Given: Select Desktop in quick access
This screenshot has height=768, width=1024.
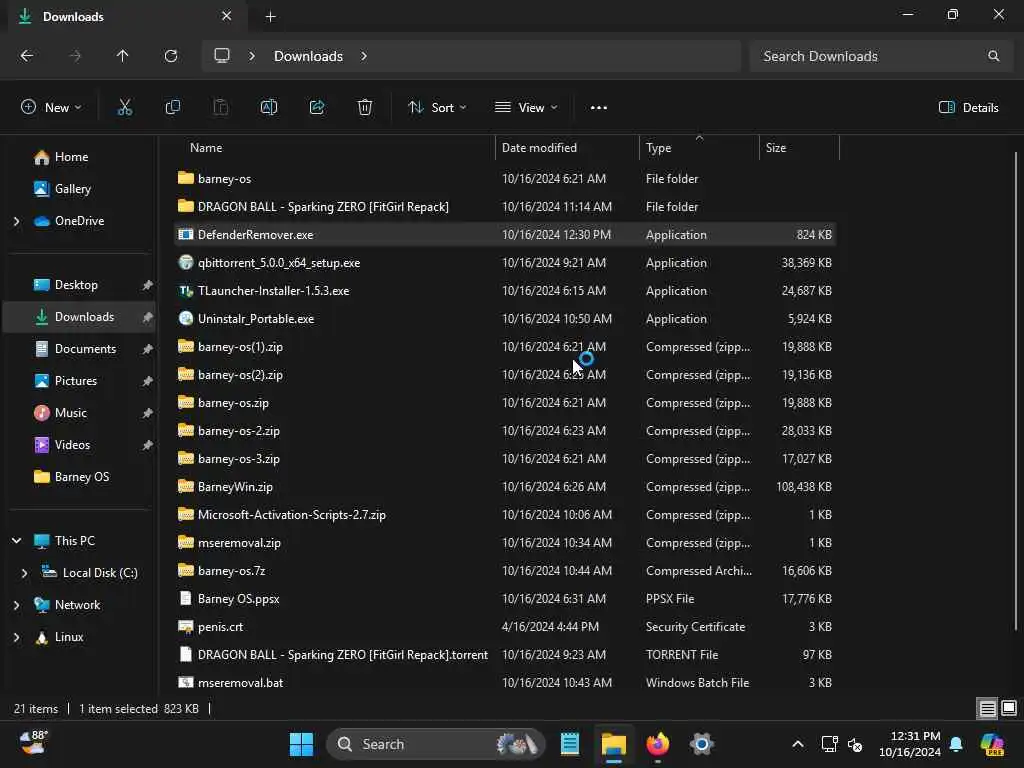Looking at the screenshot, I should (x=76, y=285).
